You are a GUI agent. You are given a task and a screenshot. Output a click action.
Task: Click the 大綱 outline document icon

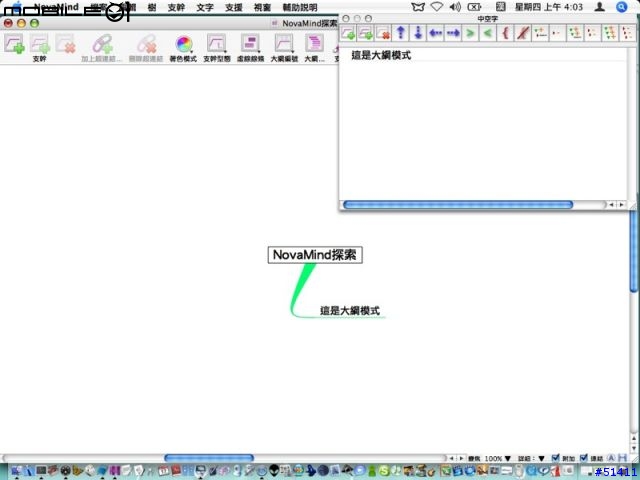coord(314,44)
